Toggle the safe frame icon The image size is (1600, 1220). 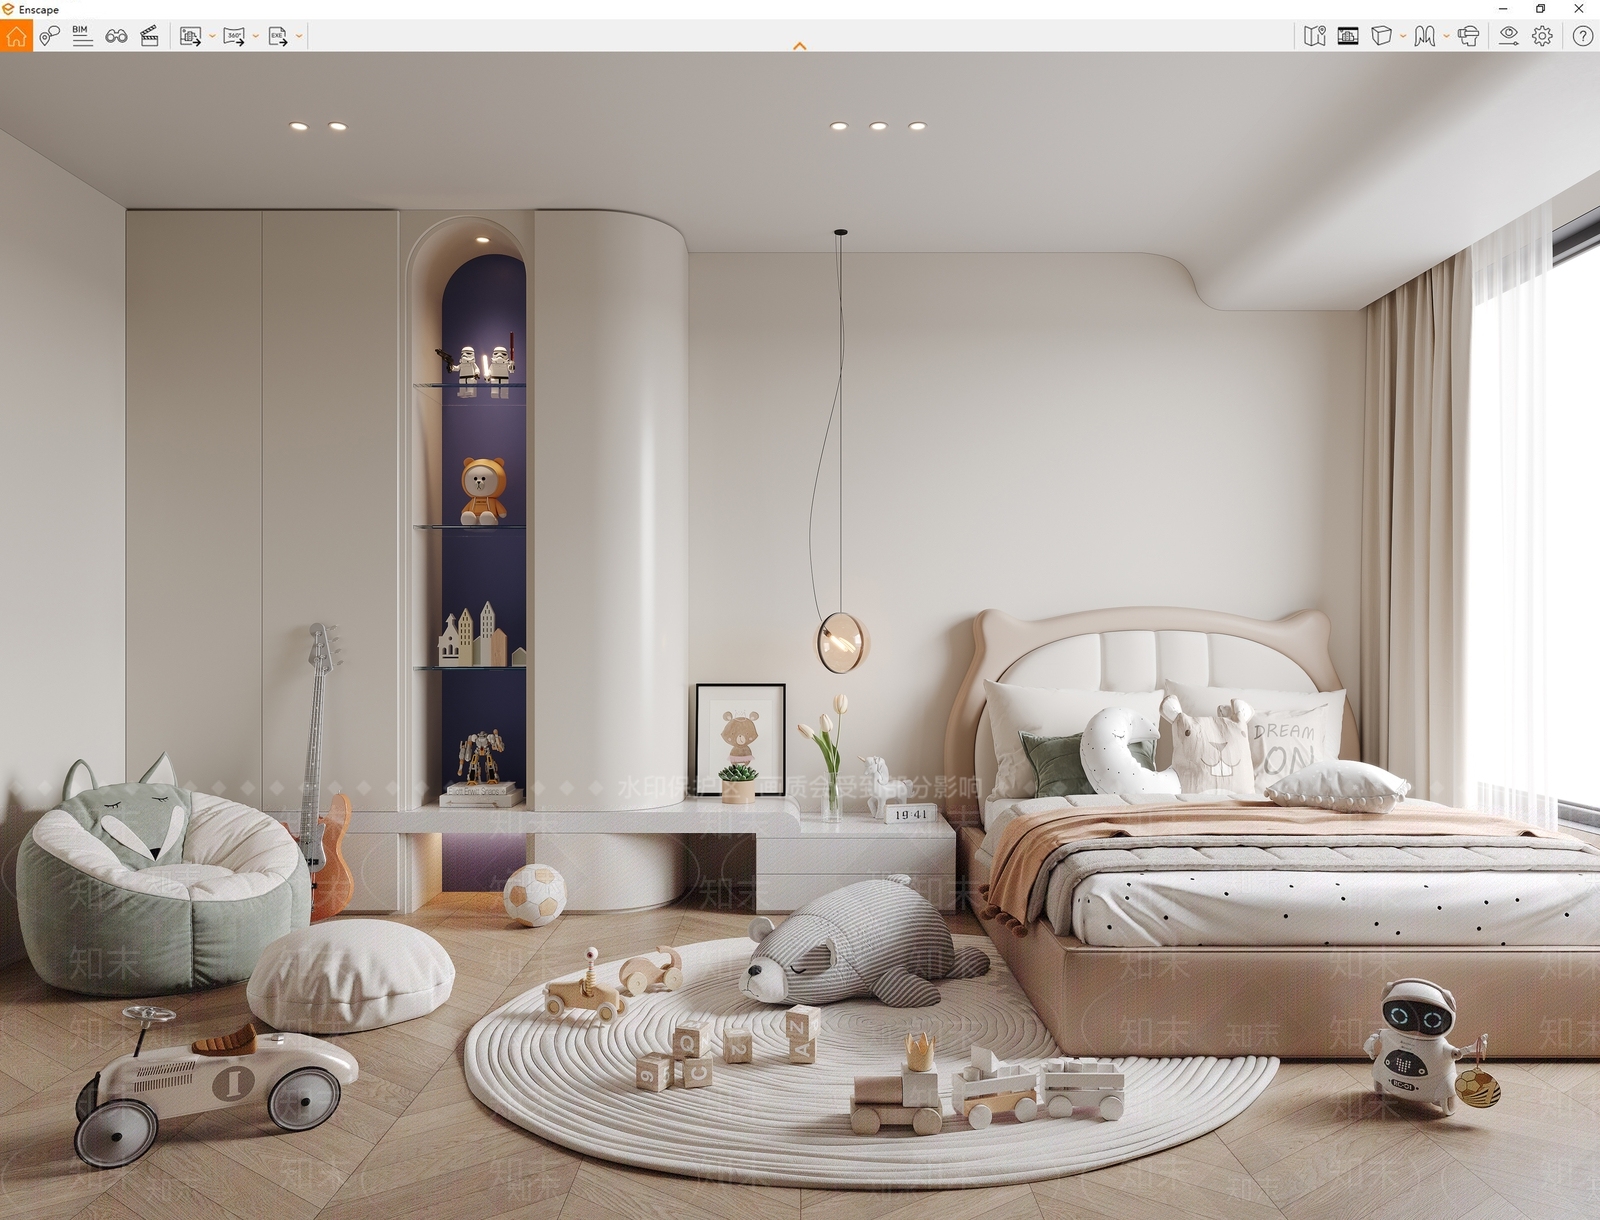tap(1348, 36)
